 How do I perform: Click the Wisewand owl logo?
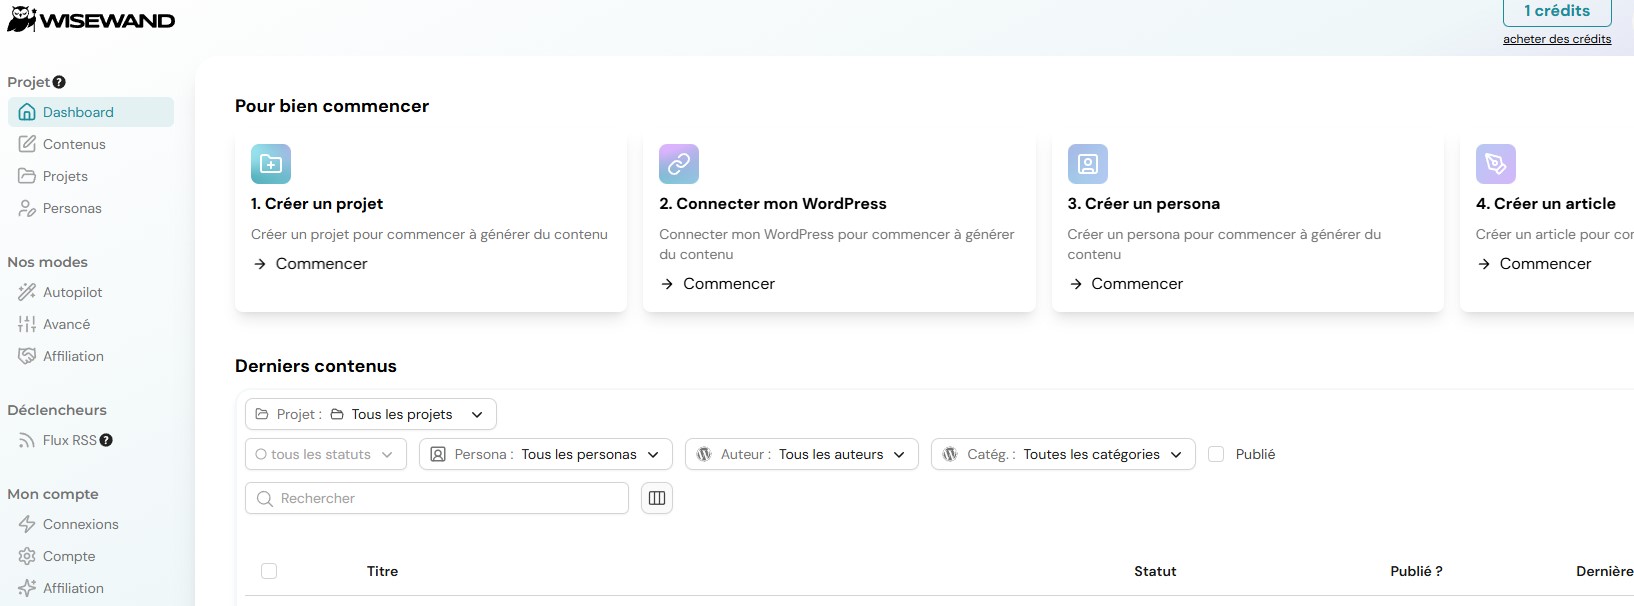point(22,19)
